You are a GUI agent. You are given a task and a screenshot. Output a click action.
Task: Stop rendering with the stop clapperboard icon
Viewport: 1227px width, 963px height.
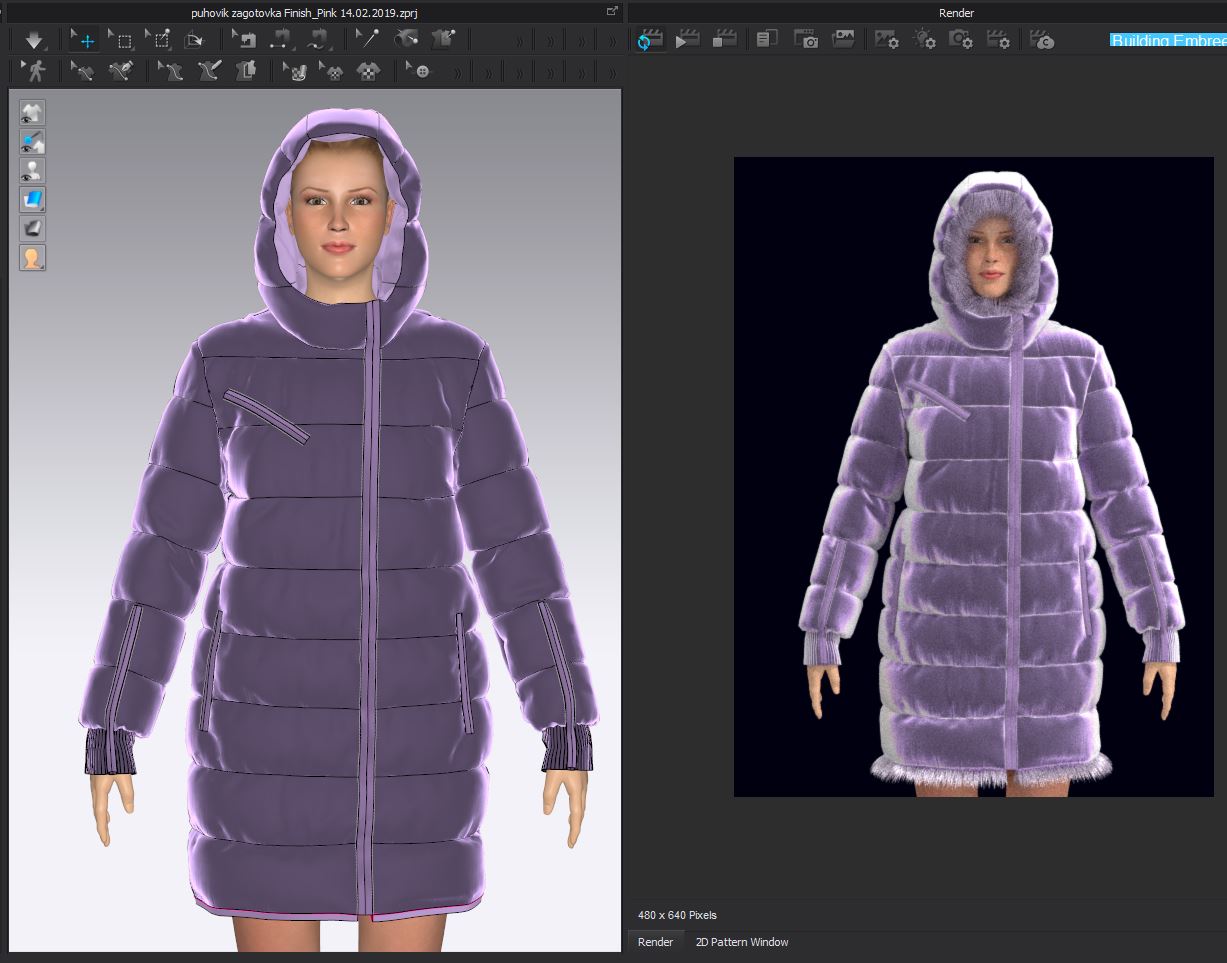(724, 40)
